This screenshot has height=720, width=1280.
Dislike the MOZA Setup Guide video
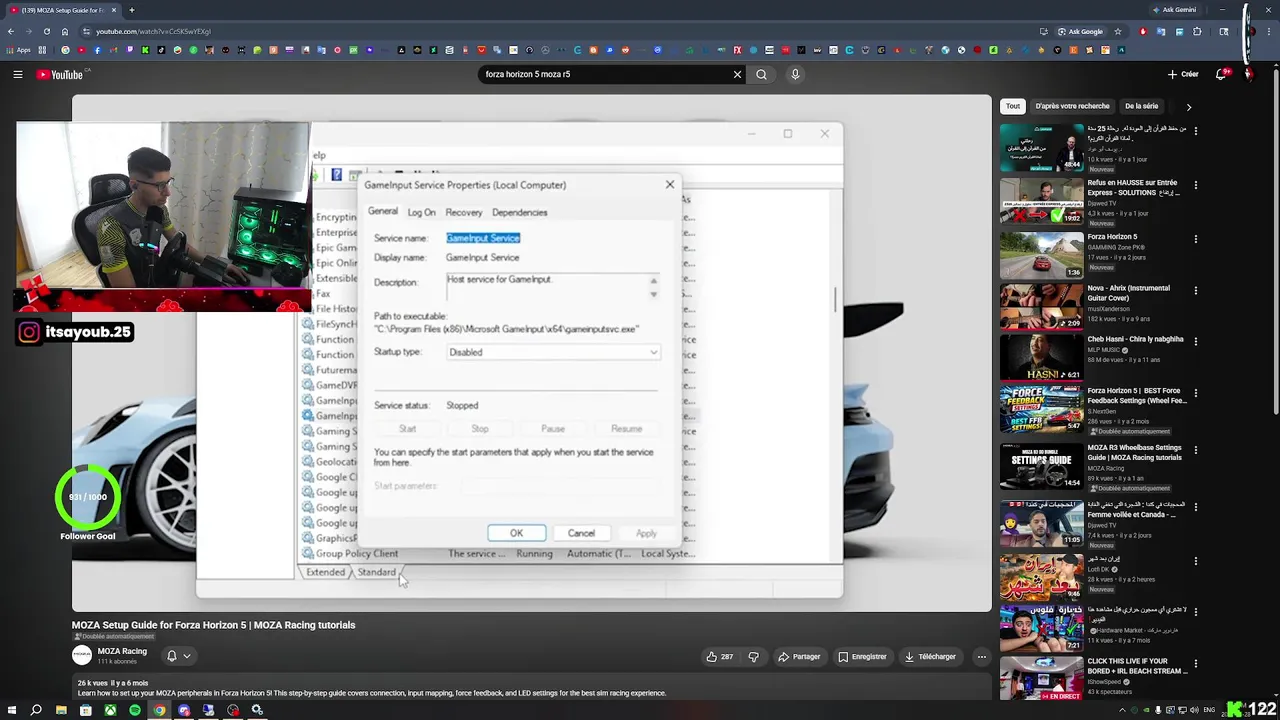click(x=754, y=657)
